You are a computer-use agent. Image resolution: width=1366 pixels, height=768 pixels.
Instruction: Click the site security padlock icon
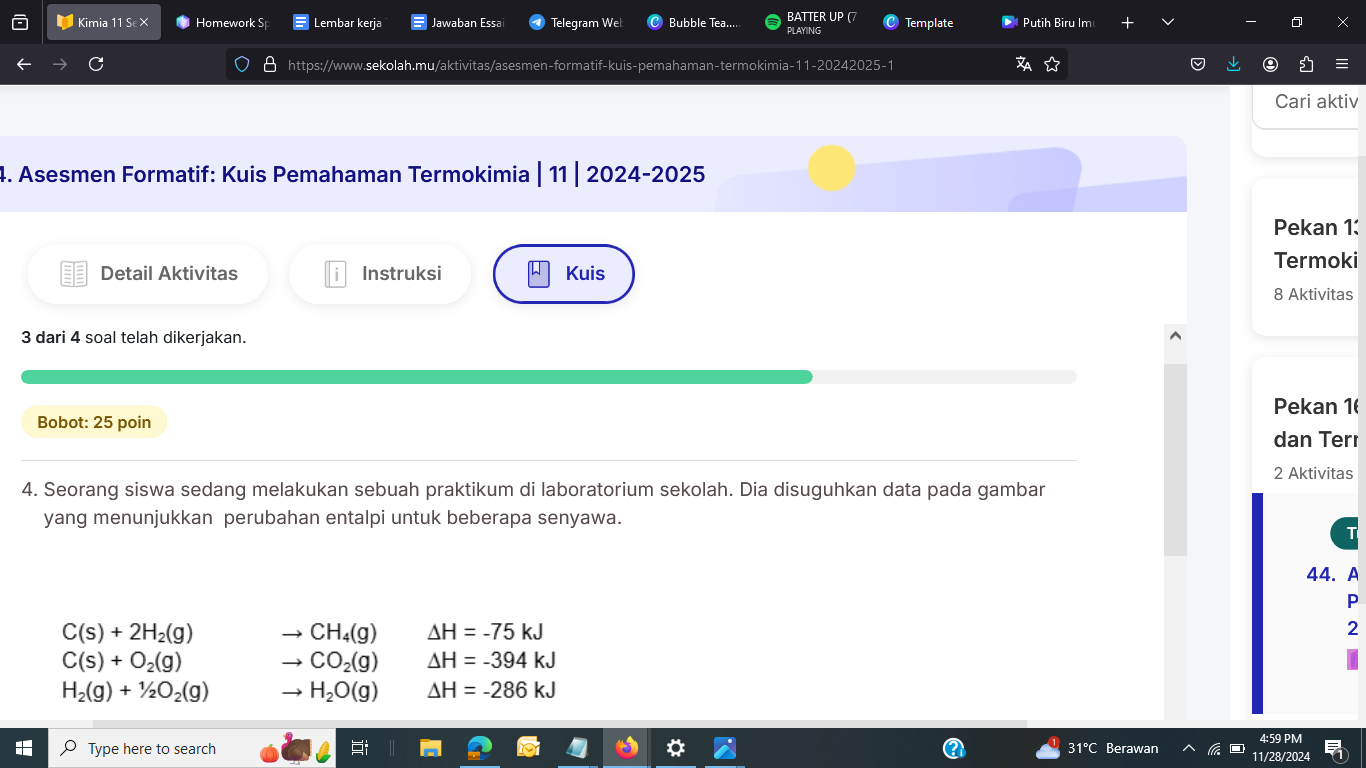coord(269,64)
